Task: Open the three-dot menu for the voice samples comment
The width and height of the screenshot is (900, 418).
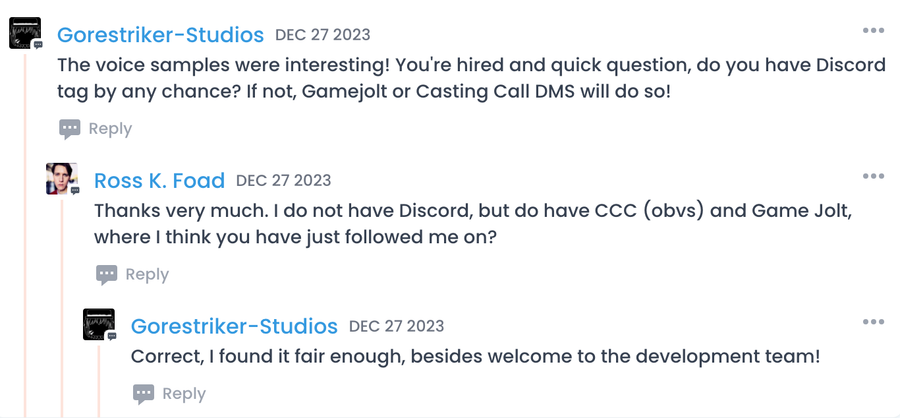Action: coord(873,30)
